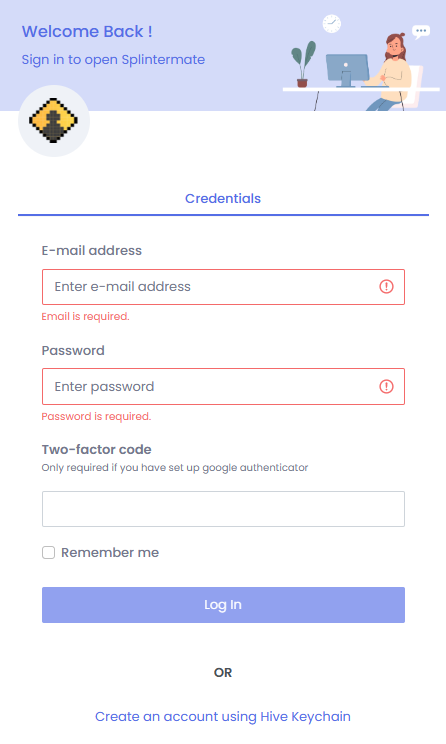Click the Sign in to open Splintermate text
Image resolution: width=446 pixels, height=744 pixels.
(x=113, y=60)
